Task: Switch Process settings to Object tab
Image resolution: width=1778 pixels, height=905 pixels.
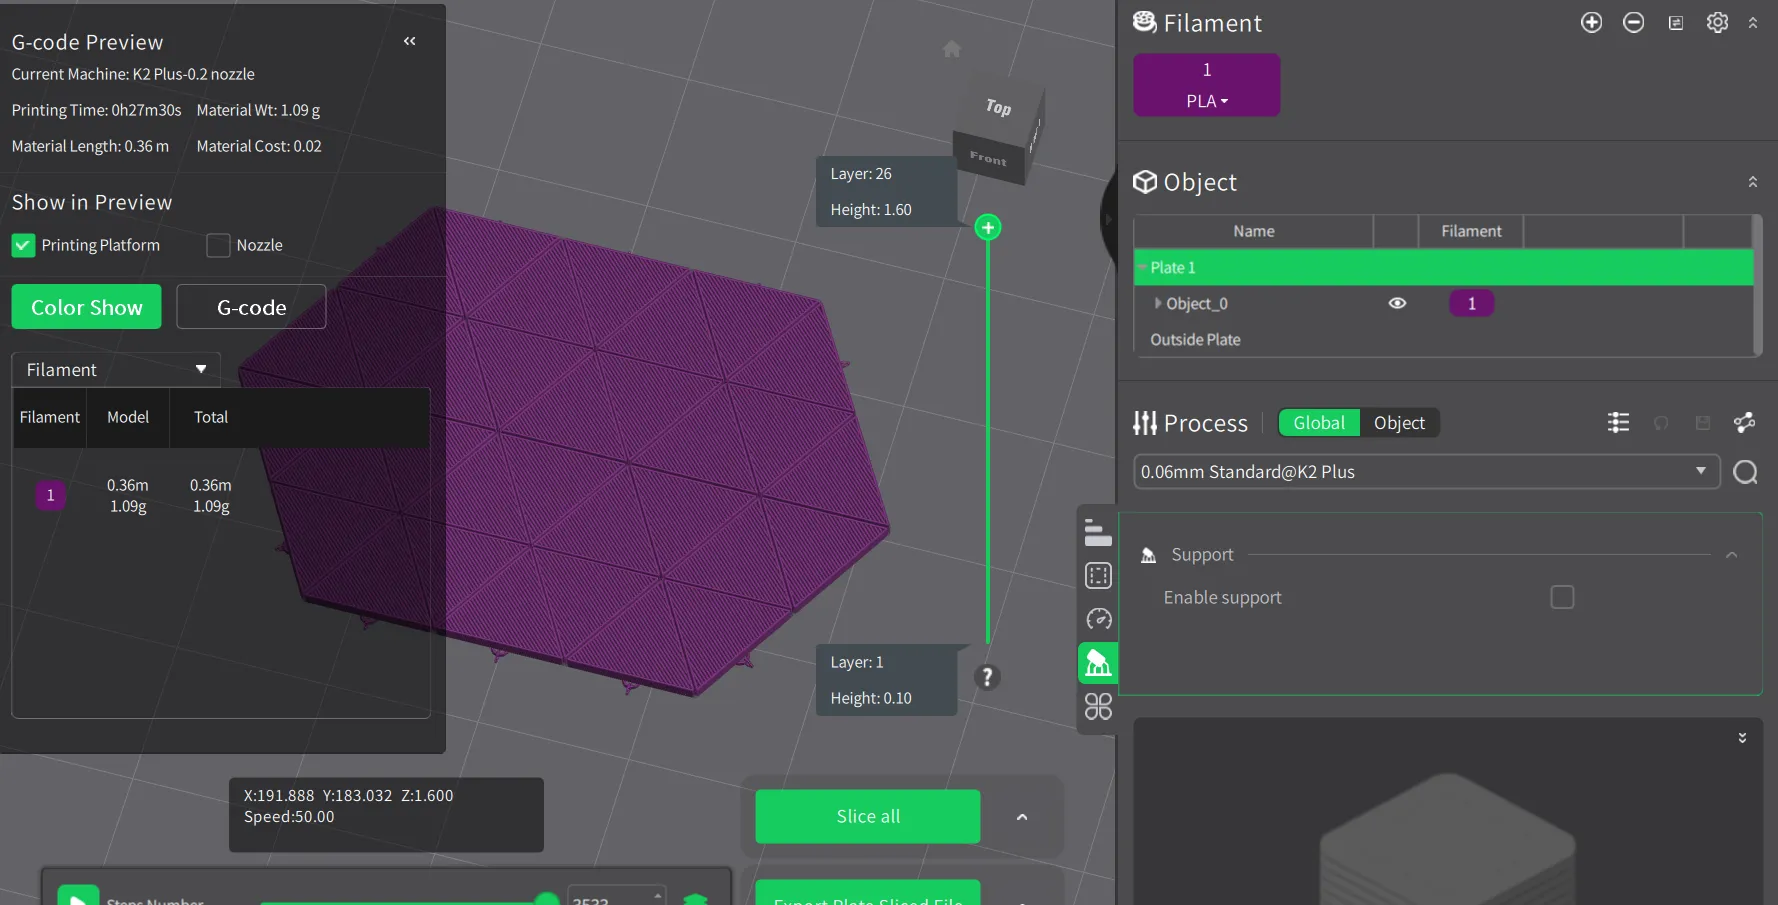Action: (x=1398, y=422)
